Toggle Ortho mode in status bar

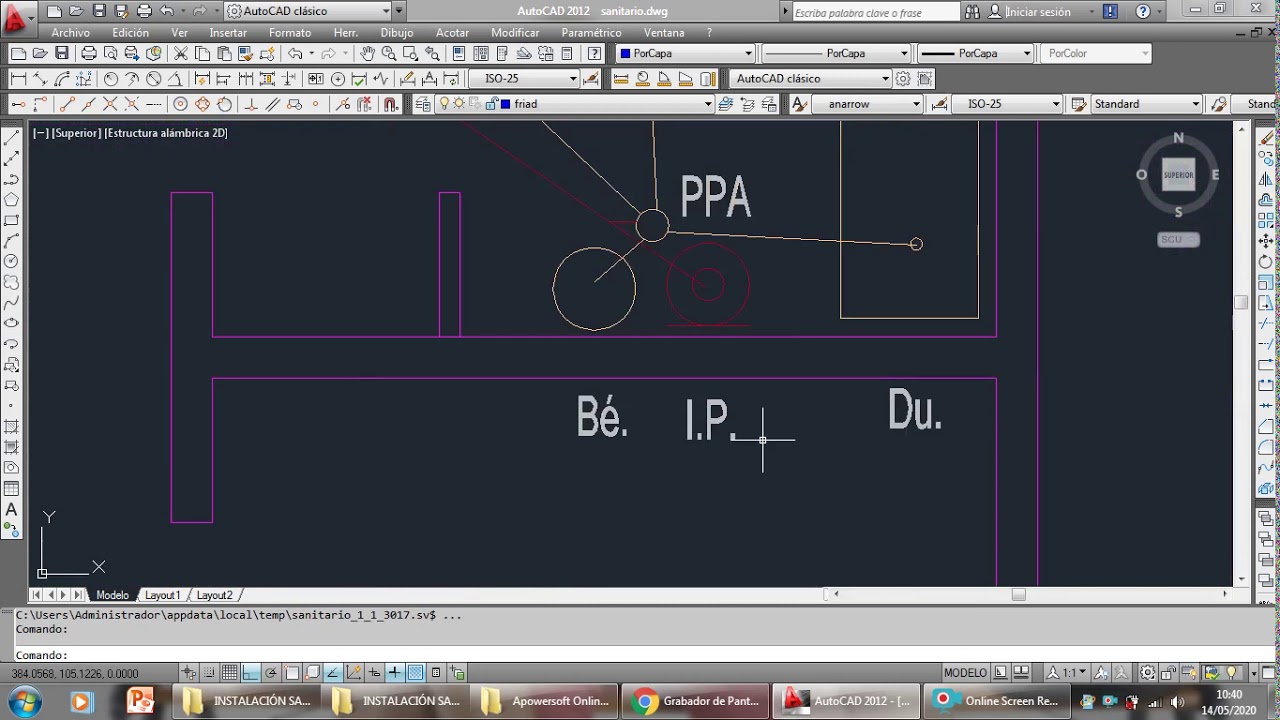(250, 673)
